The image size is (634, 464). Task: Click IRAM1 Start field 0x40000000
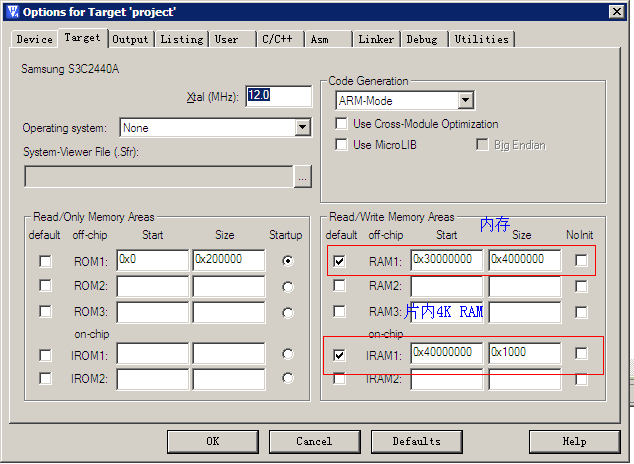pos(447,353)
